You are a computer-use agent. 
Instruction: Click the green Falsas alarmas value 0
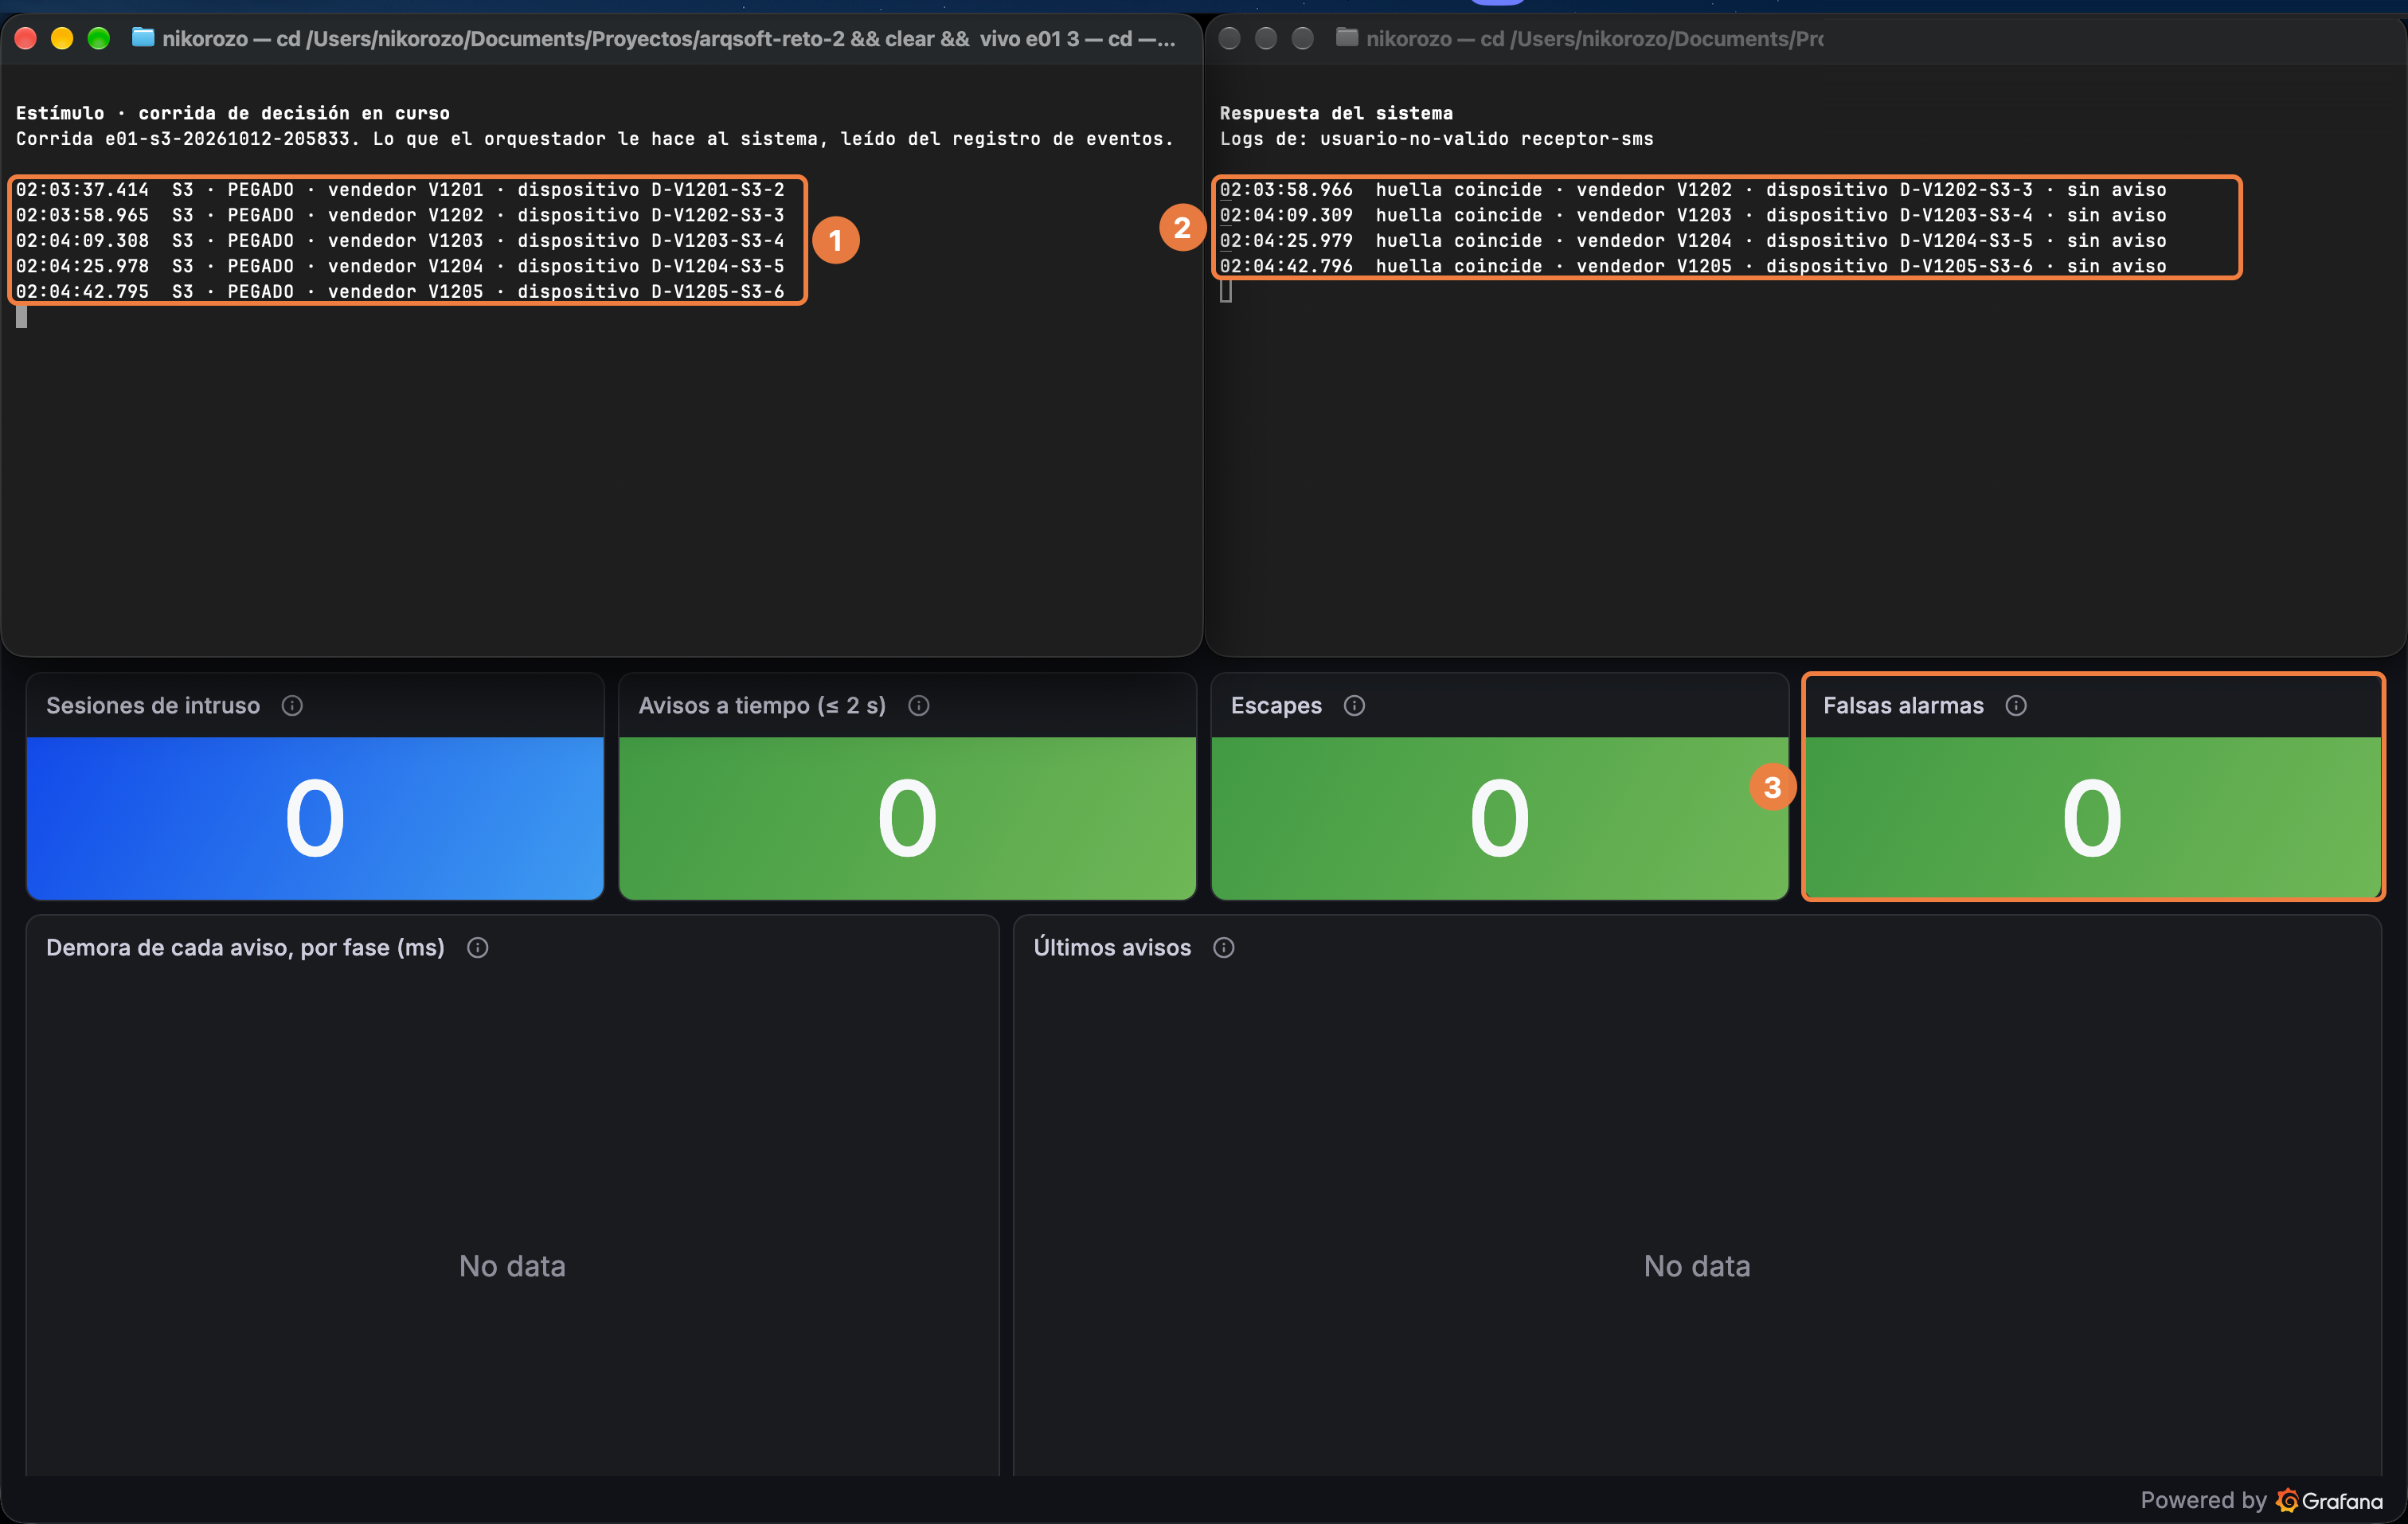coord(2092,818)
